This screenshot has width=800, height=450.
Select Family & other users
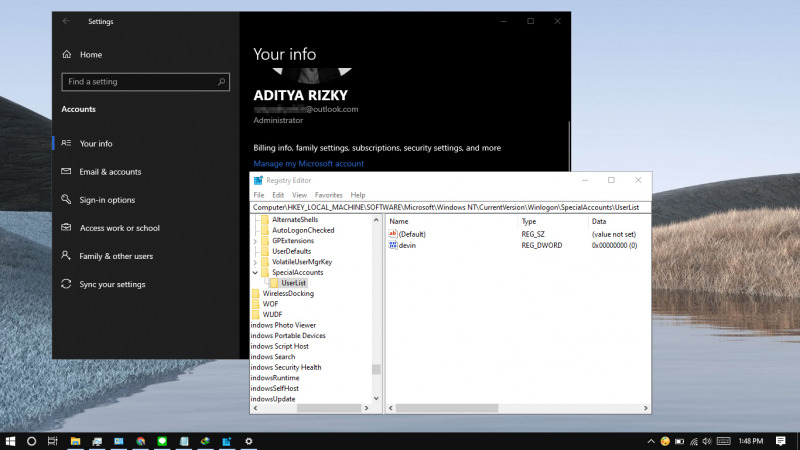pyautogui.click(x=116, y=256)
